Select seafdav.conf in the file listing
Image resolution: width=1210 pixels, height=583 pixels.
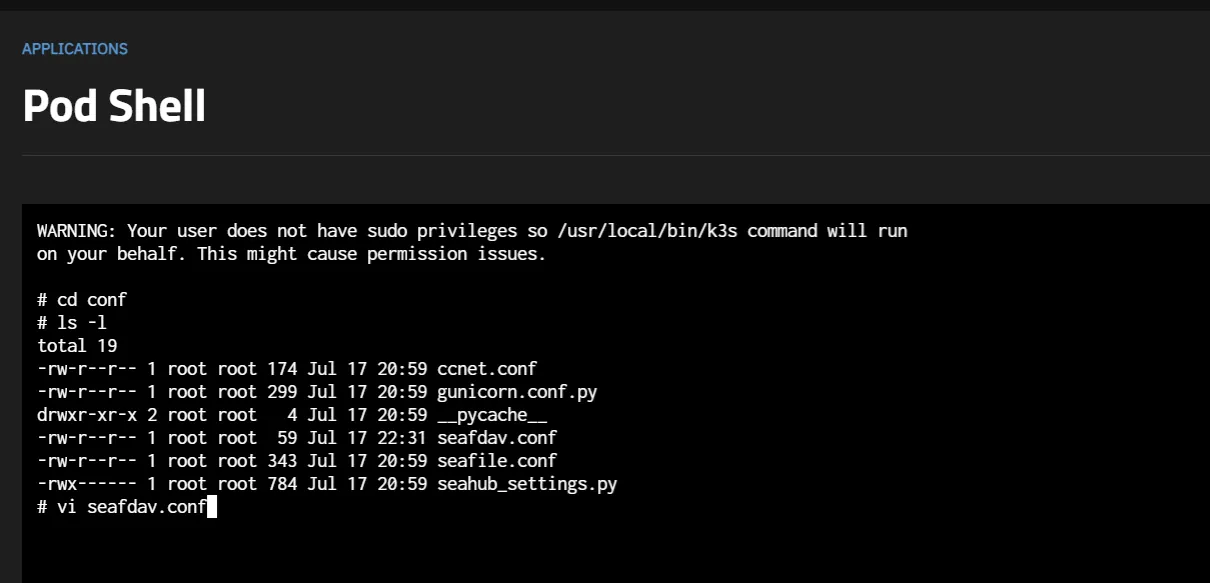tap(497, 438)
